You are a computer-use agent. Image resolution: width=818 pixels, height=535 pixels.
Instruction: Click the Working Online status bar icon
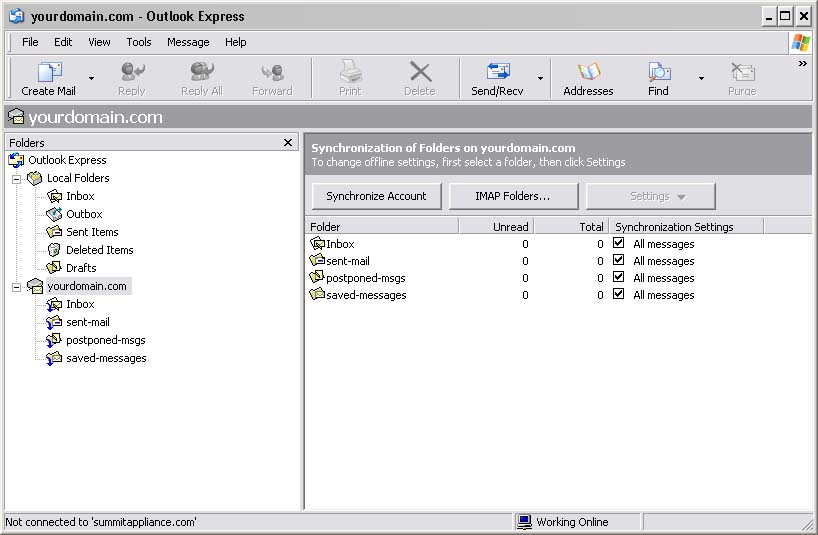[524, 521]
